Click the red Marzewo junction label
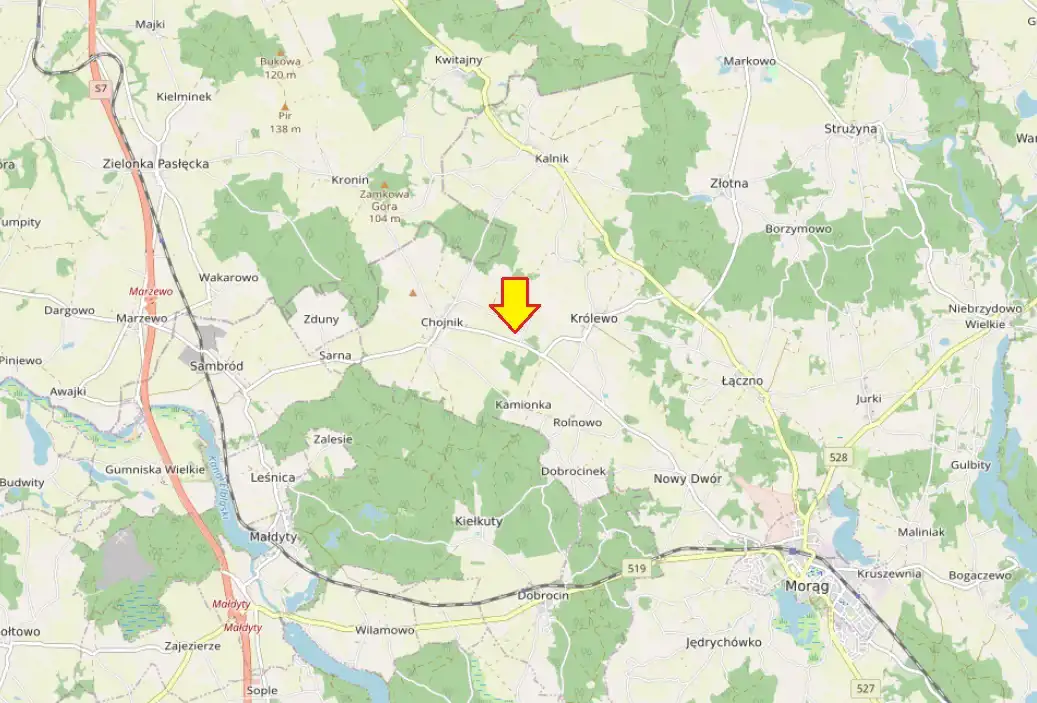 click(x=151, y=291)
